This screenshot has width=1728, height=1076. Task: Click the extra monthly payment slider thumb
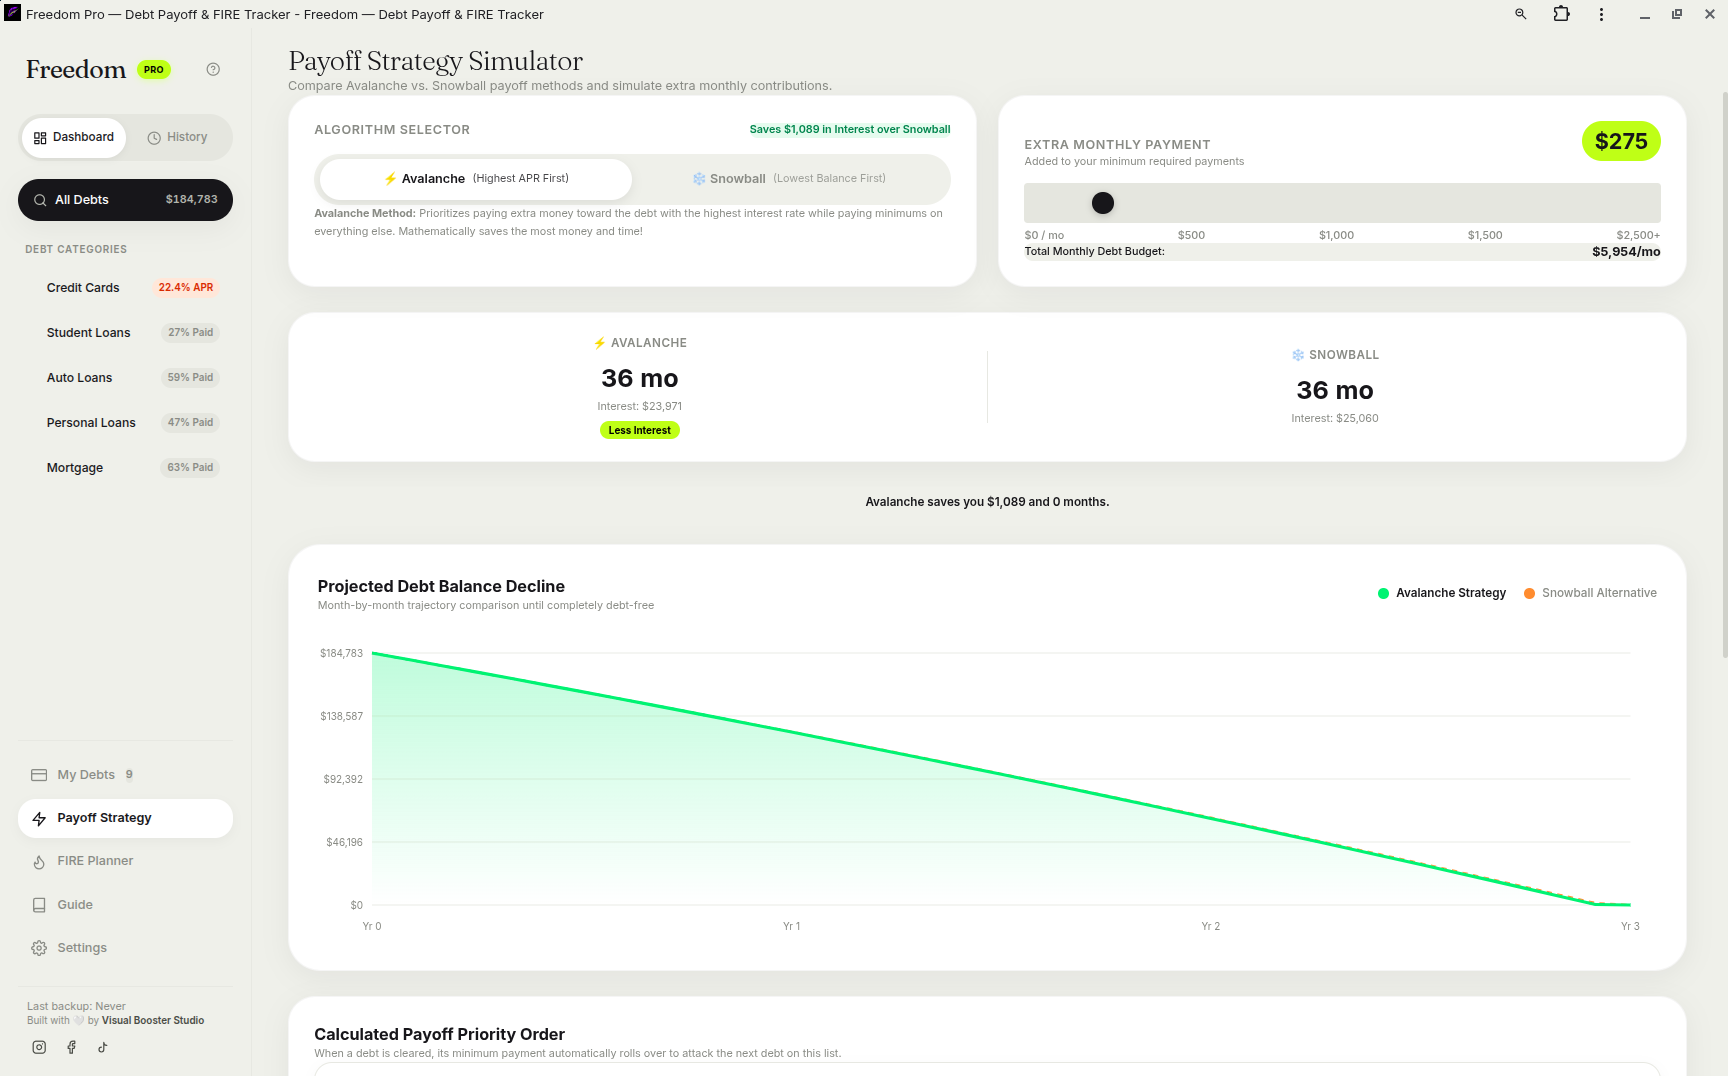pos(1103,203)
